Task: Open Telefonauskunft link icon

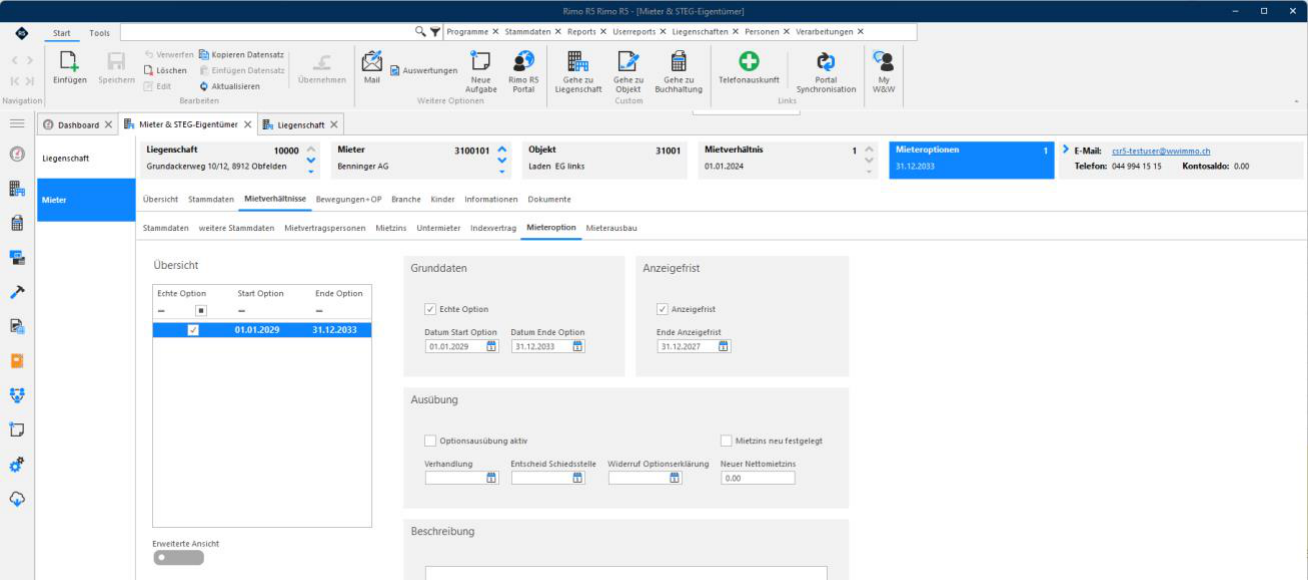Action: [x=749, y=62]
